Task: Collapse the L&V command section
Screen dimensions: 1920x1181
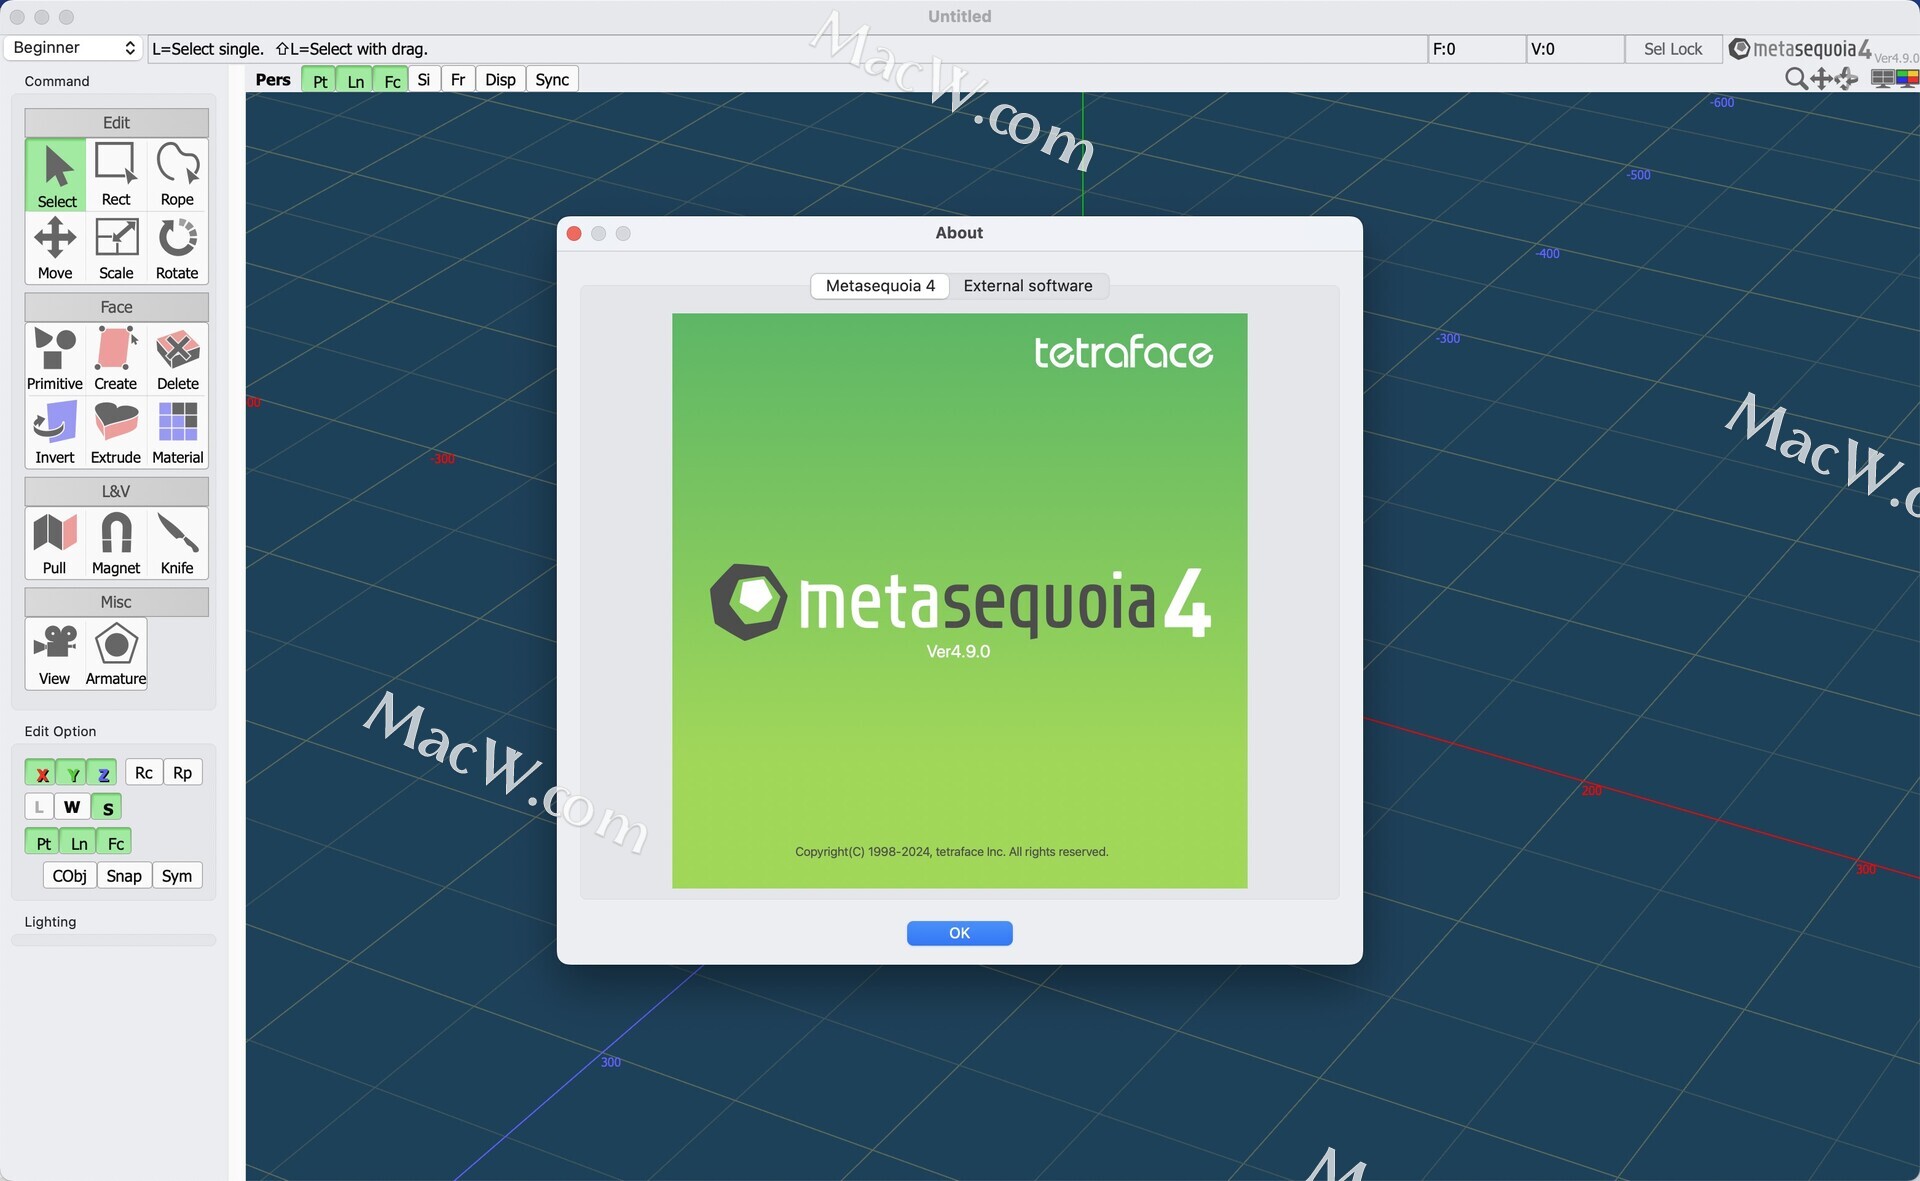Action: pos(116,491)
